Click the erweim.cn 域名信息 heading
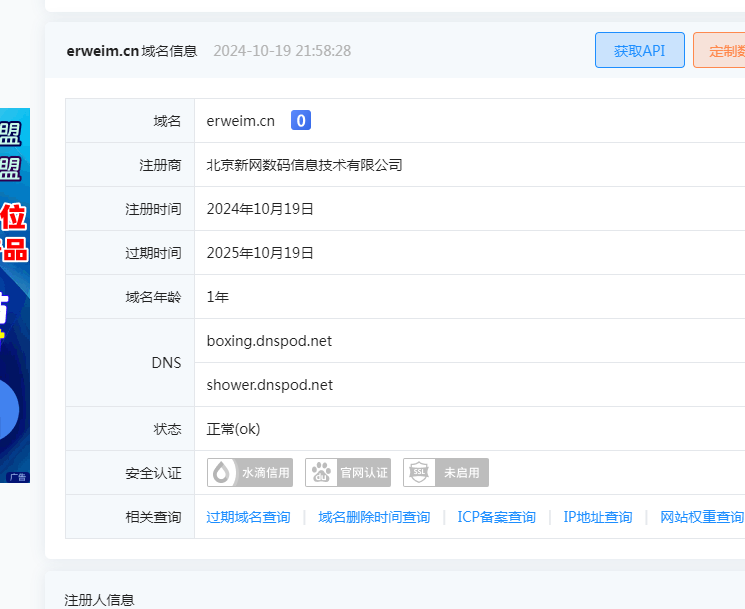Screen dimensions: 745x609 point(132,51)
